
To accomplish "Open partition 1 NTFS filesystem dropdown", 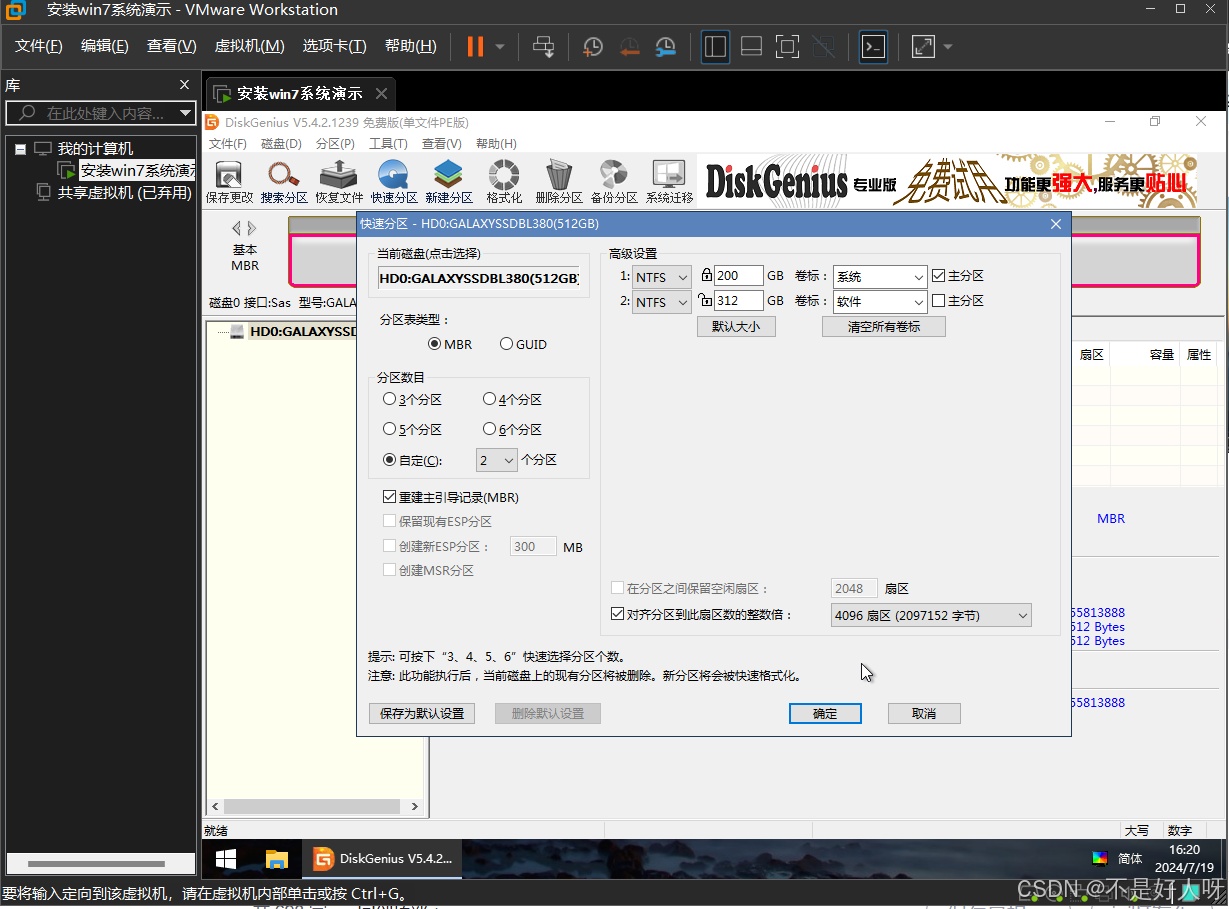I will pos(661,276).
